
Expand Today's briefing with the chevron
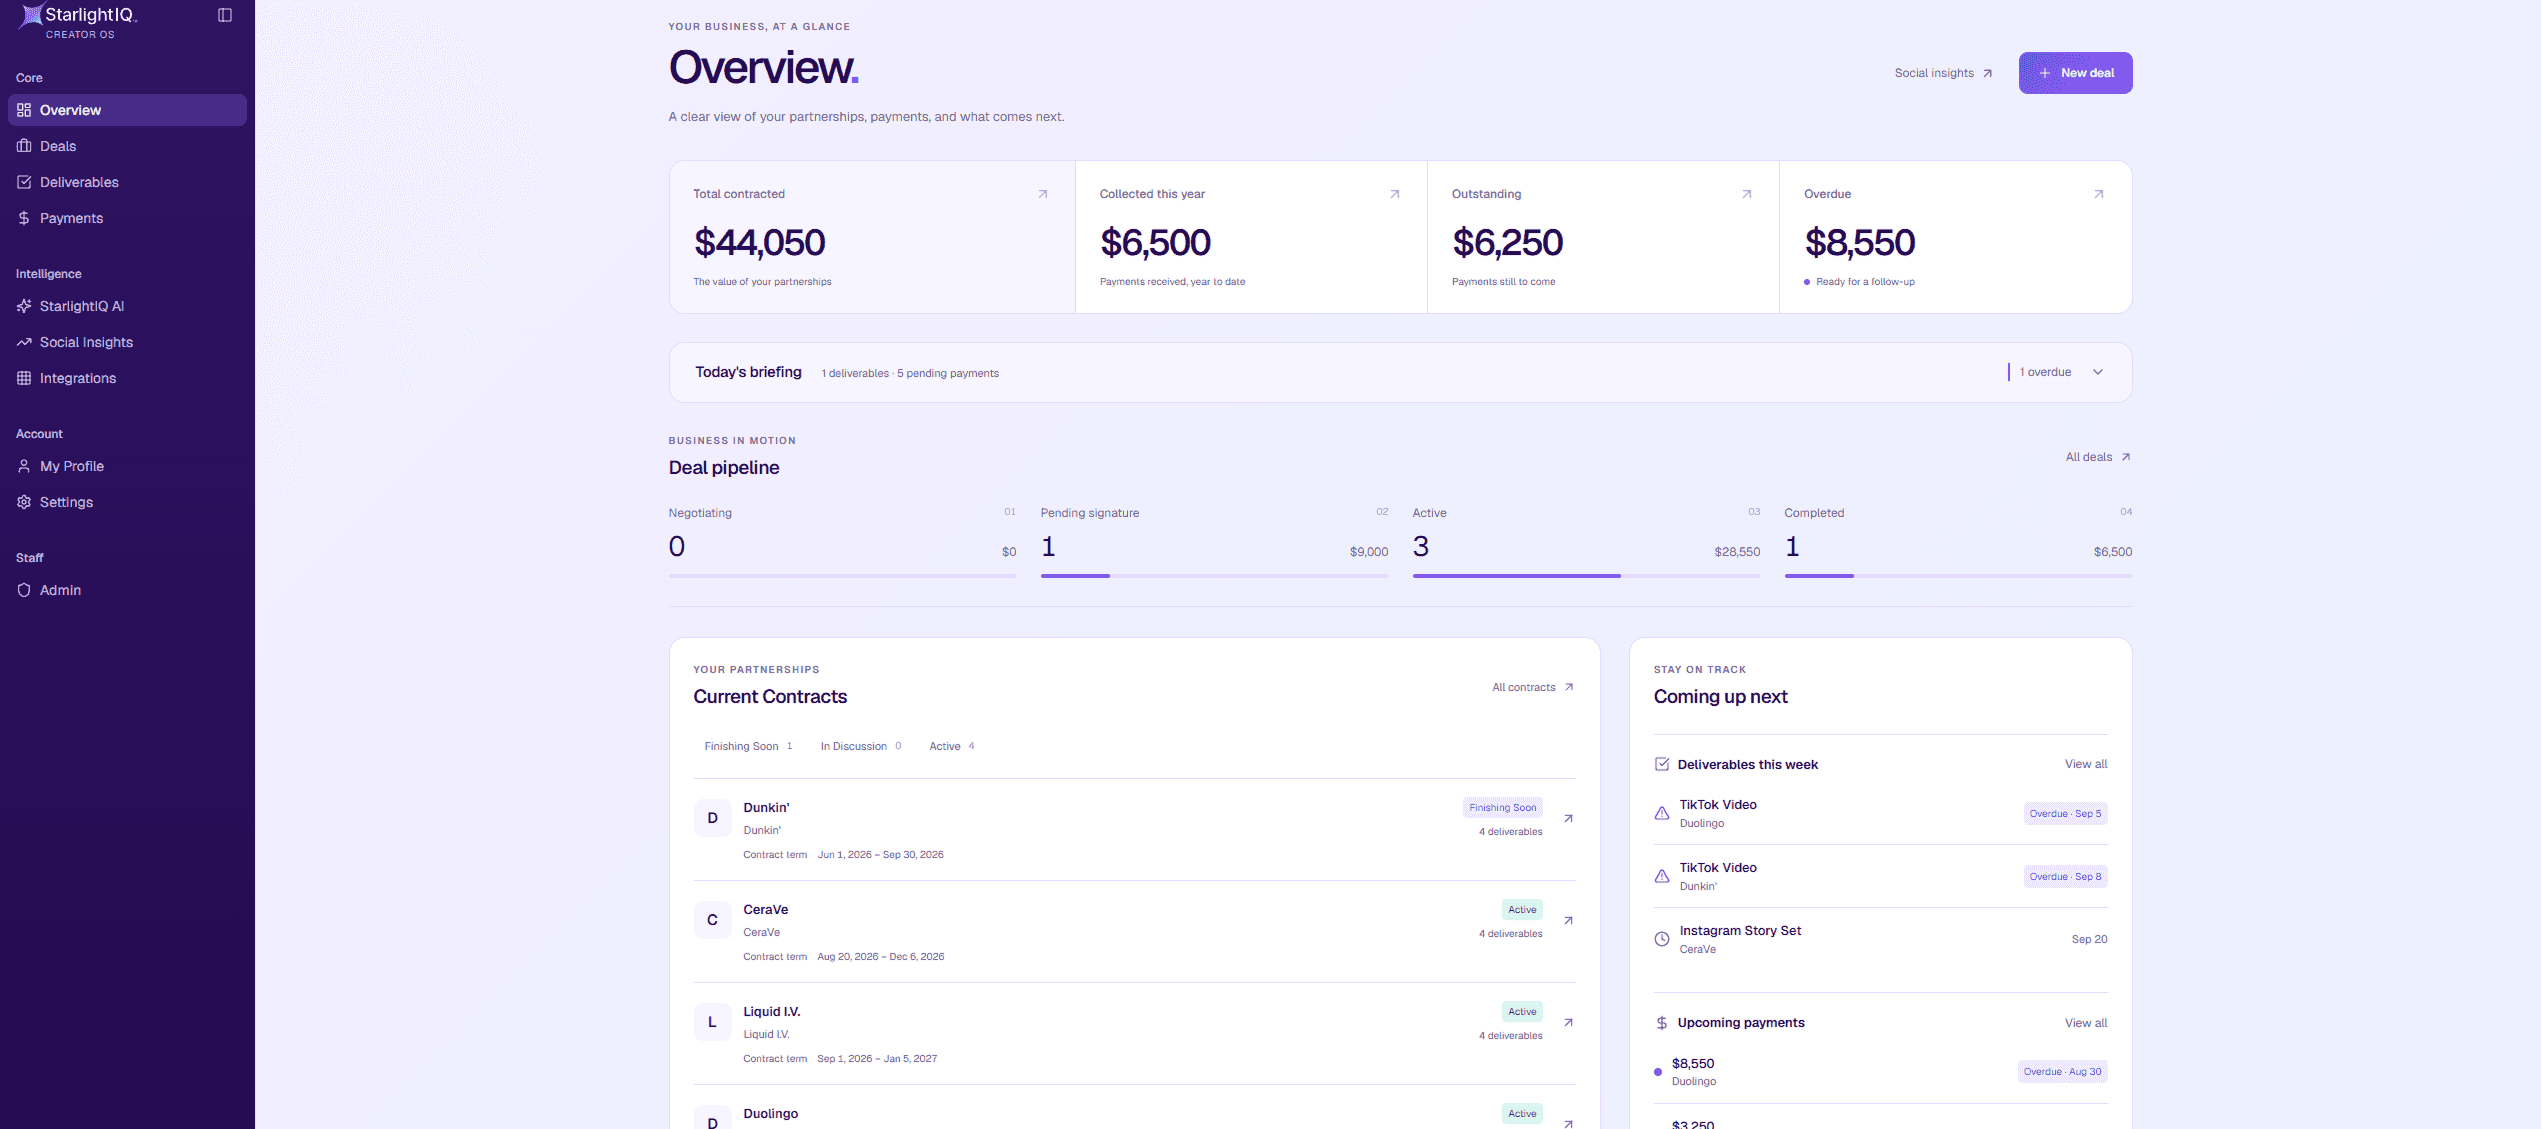[2098, 372]
